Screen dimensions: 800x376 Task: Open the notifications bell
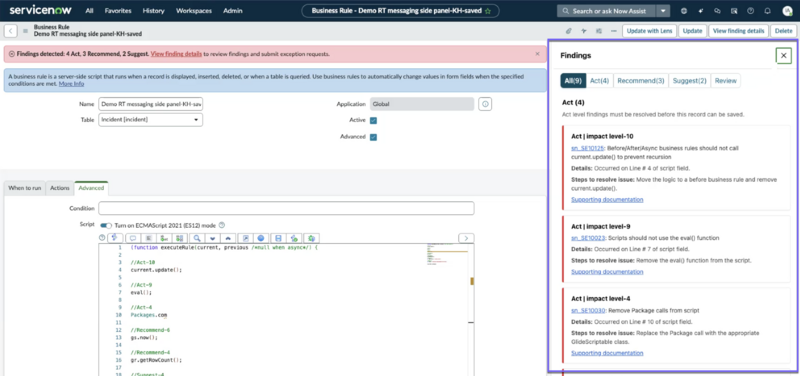coord(767,11)
